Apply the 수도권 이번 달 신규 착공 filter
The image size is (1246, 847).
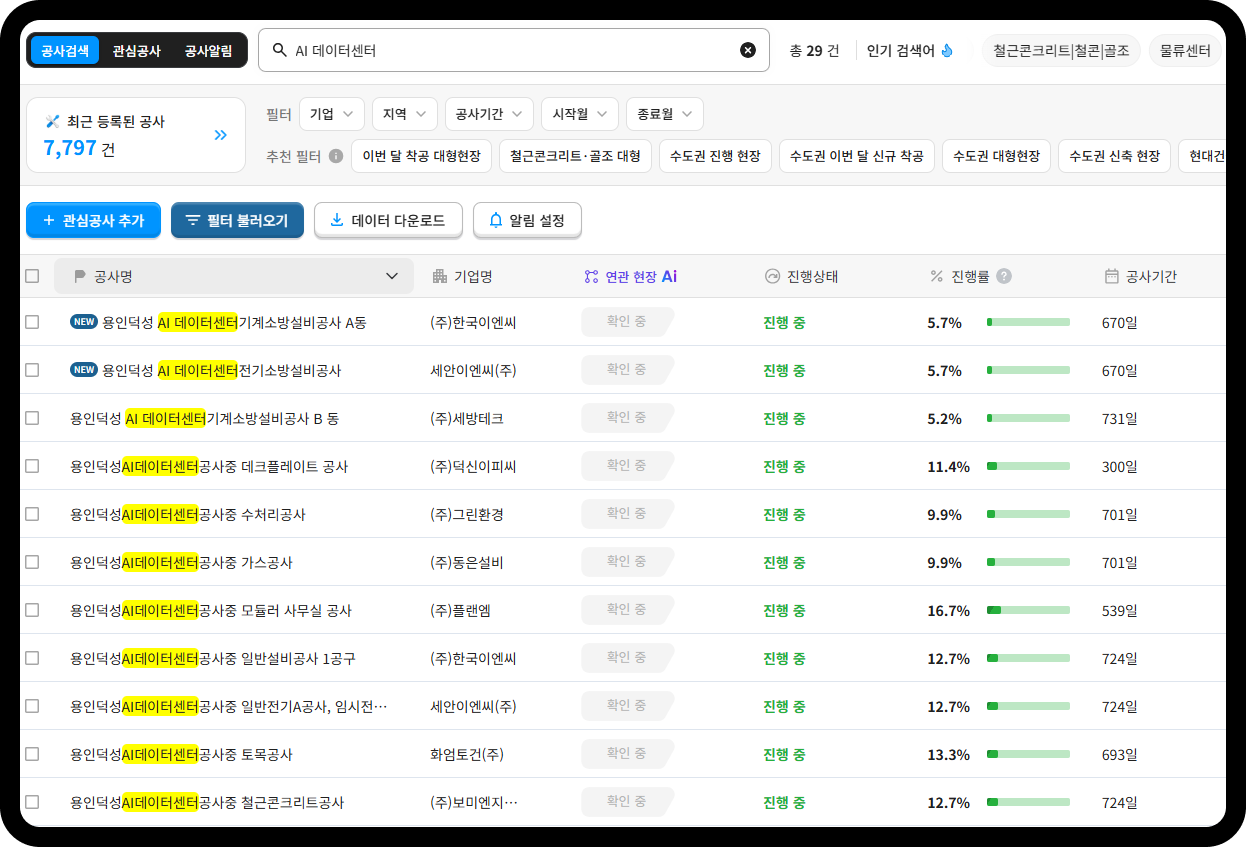pyautogui.click(x=857, y=156)
